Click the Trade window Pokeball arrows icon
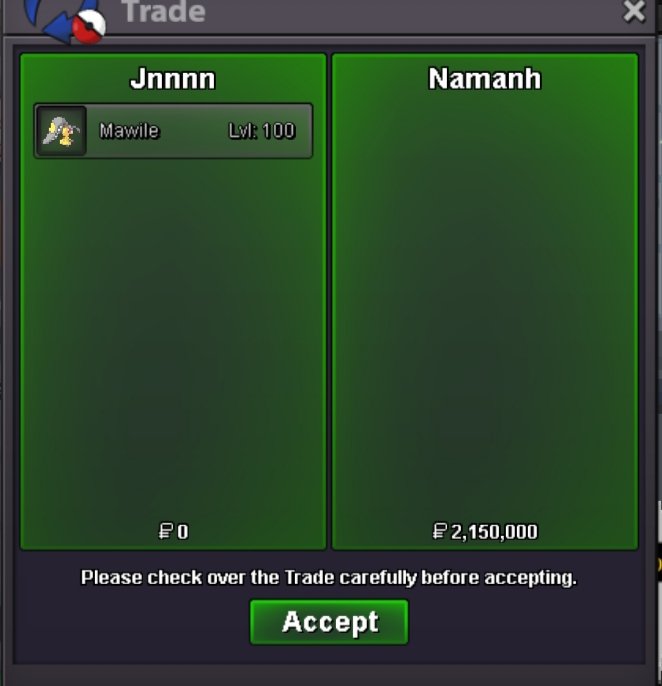 [65, 21]
